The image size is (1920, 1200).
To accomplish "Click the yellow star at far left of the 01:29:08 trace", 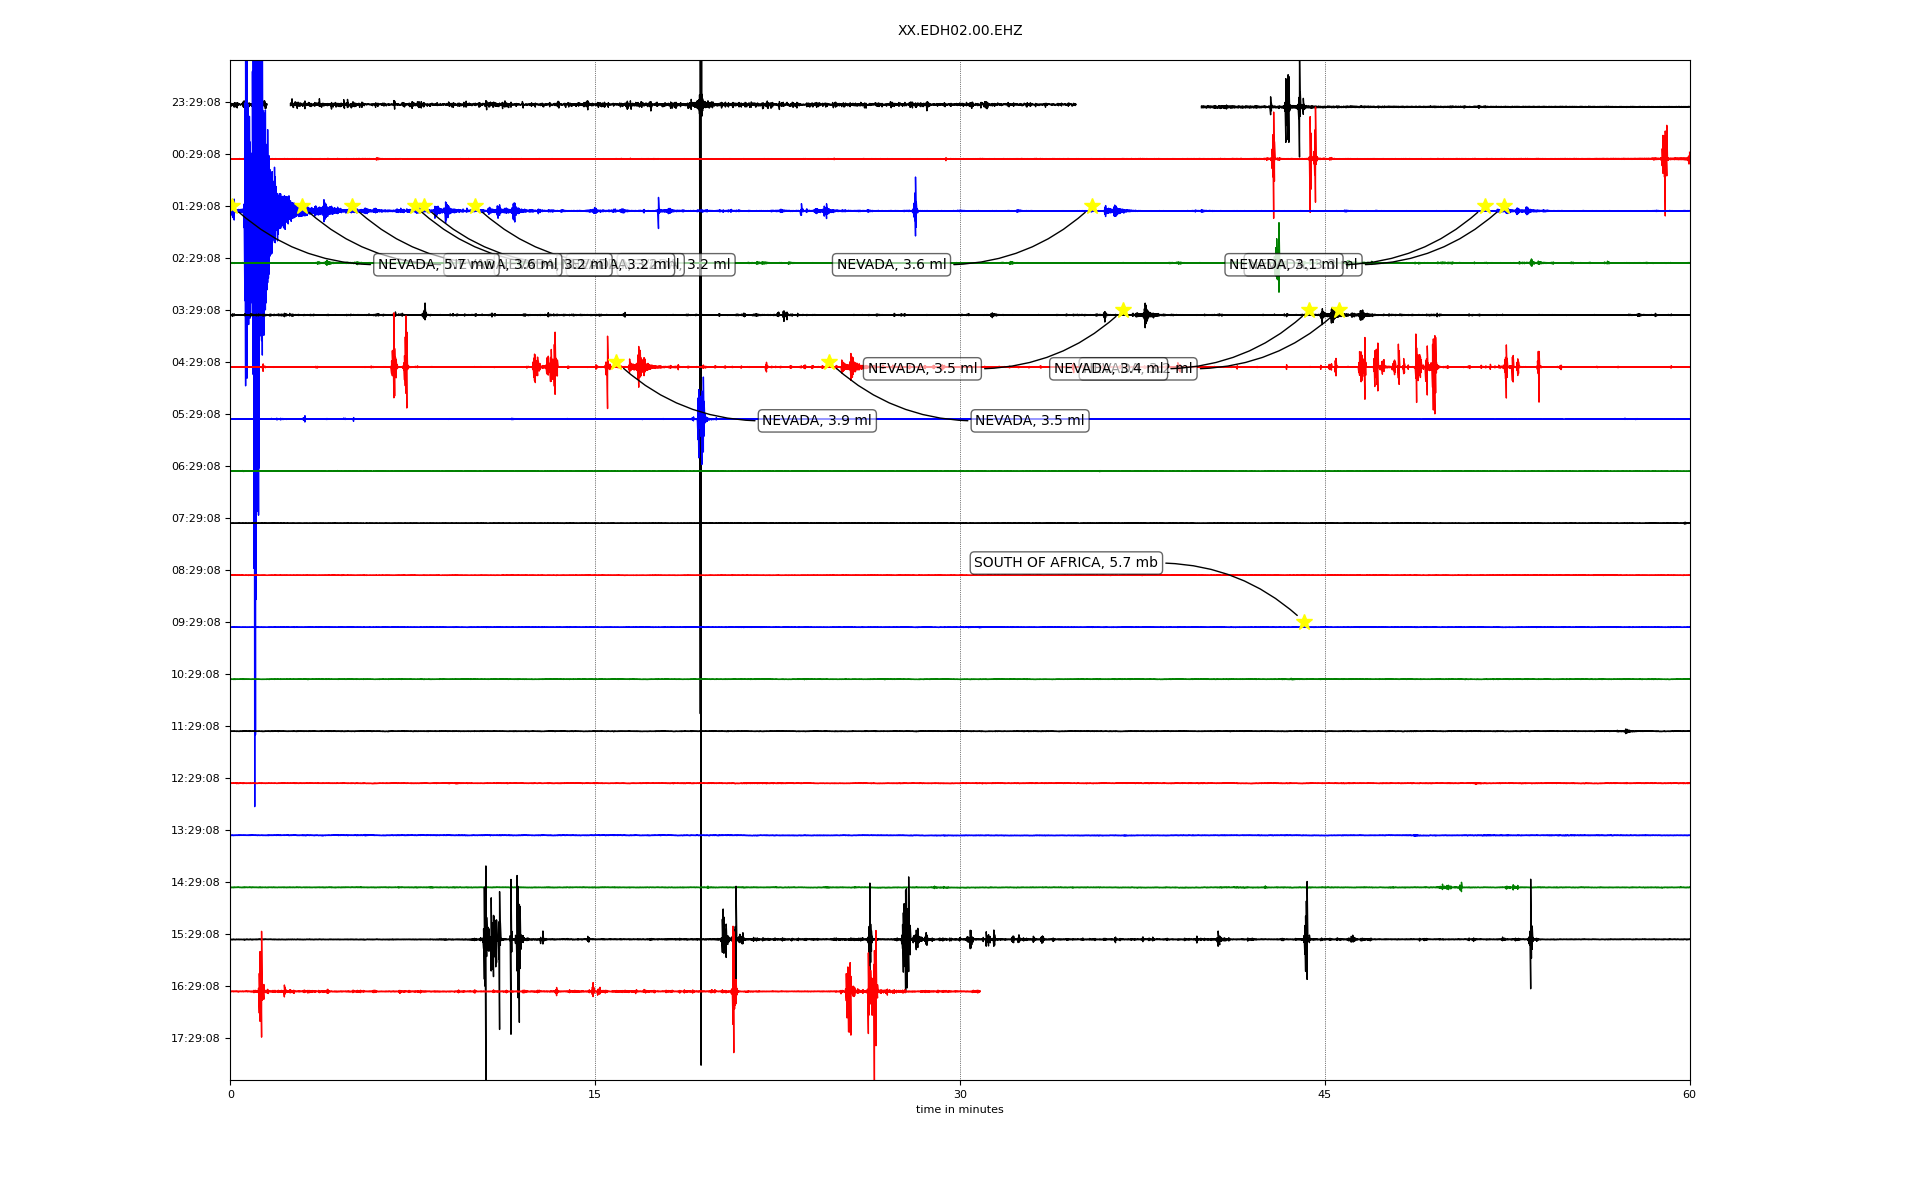I will [233, 206].
